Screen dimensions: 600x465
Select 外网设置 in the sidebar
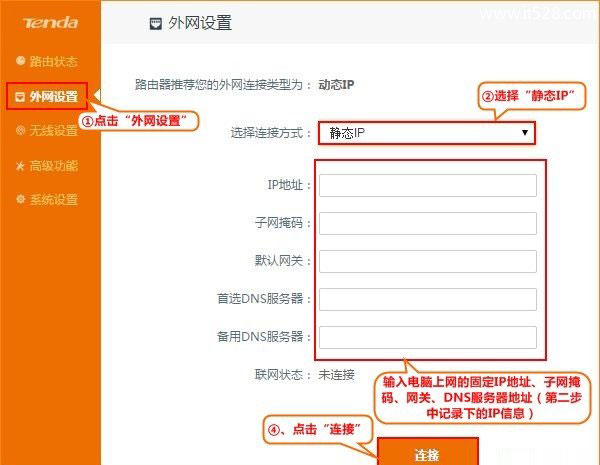click(54, 96)
